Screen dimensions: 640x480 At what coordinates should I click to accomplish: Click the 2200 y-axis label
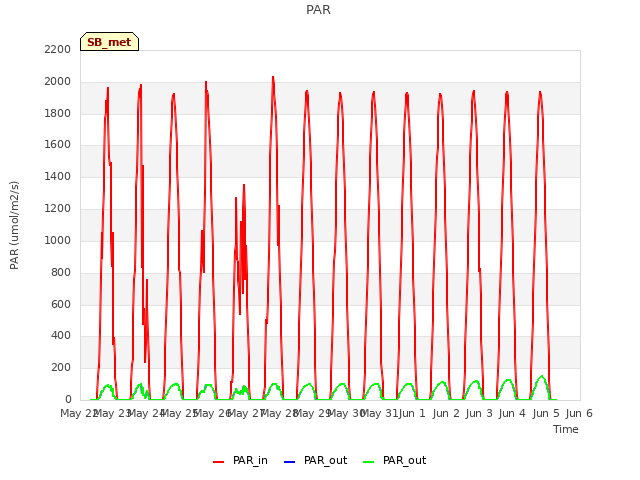[58, 49]
